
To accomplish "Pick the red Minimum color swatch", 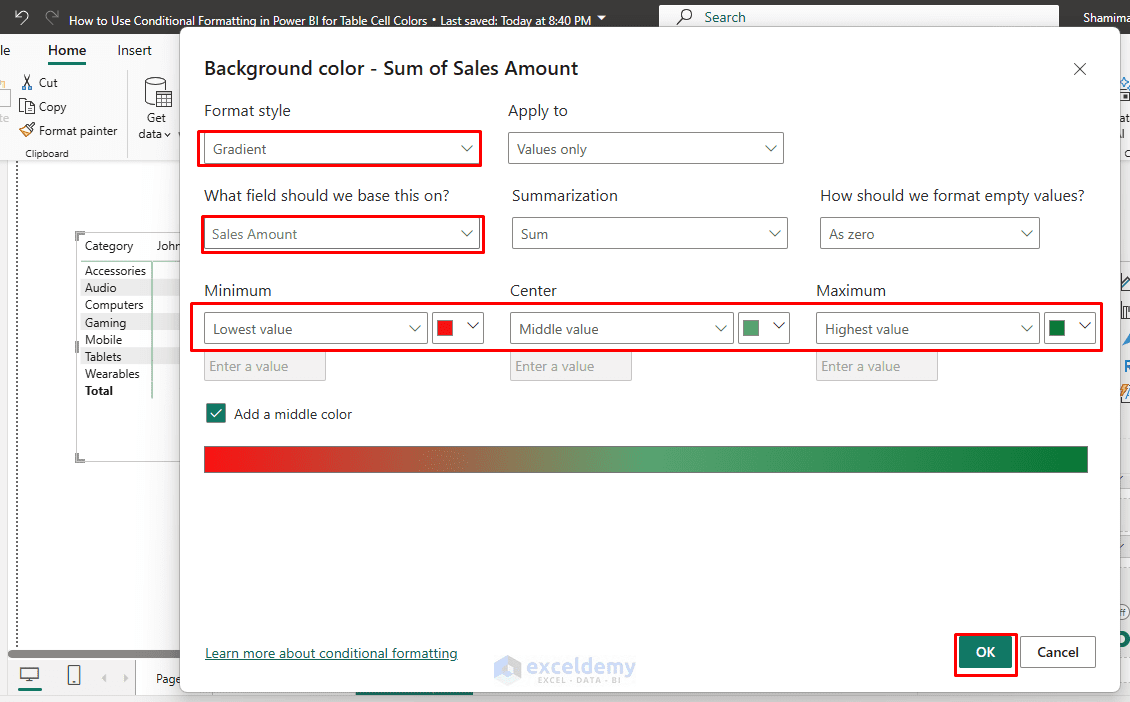I will tap(445, 328).
